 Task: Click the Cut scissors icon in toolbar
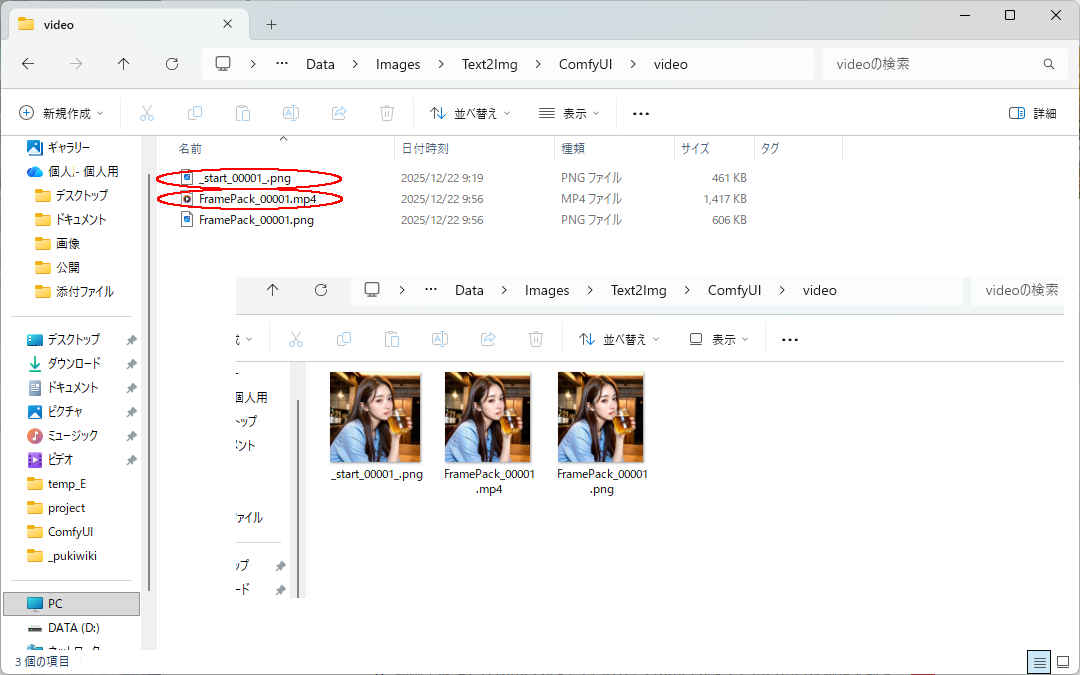click(147, 113)
